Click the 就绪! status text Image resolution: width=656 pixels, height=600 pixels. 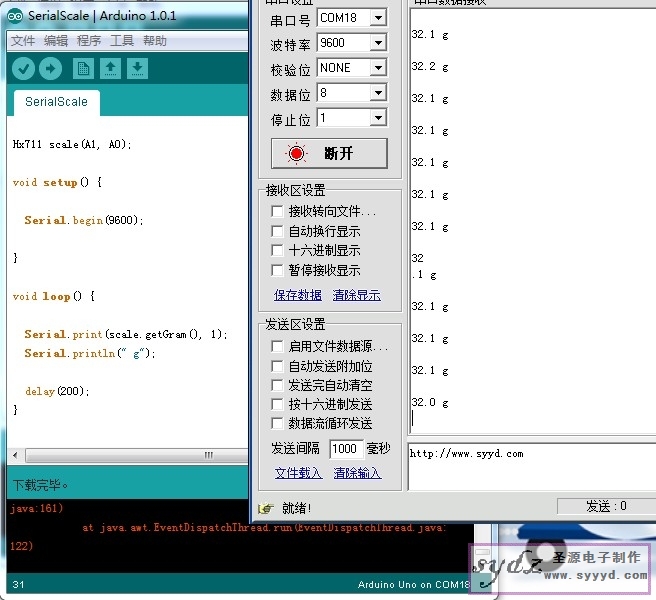(297, 508)
